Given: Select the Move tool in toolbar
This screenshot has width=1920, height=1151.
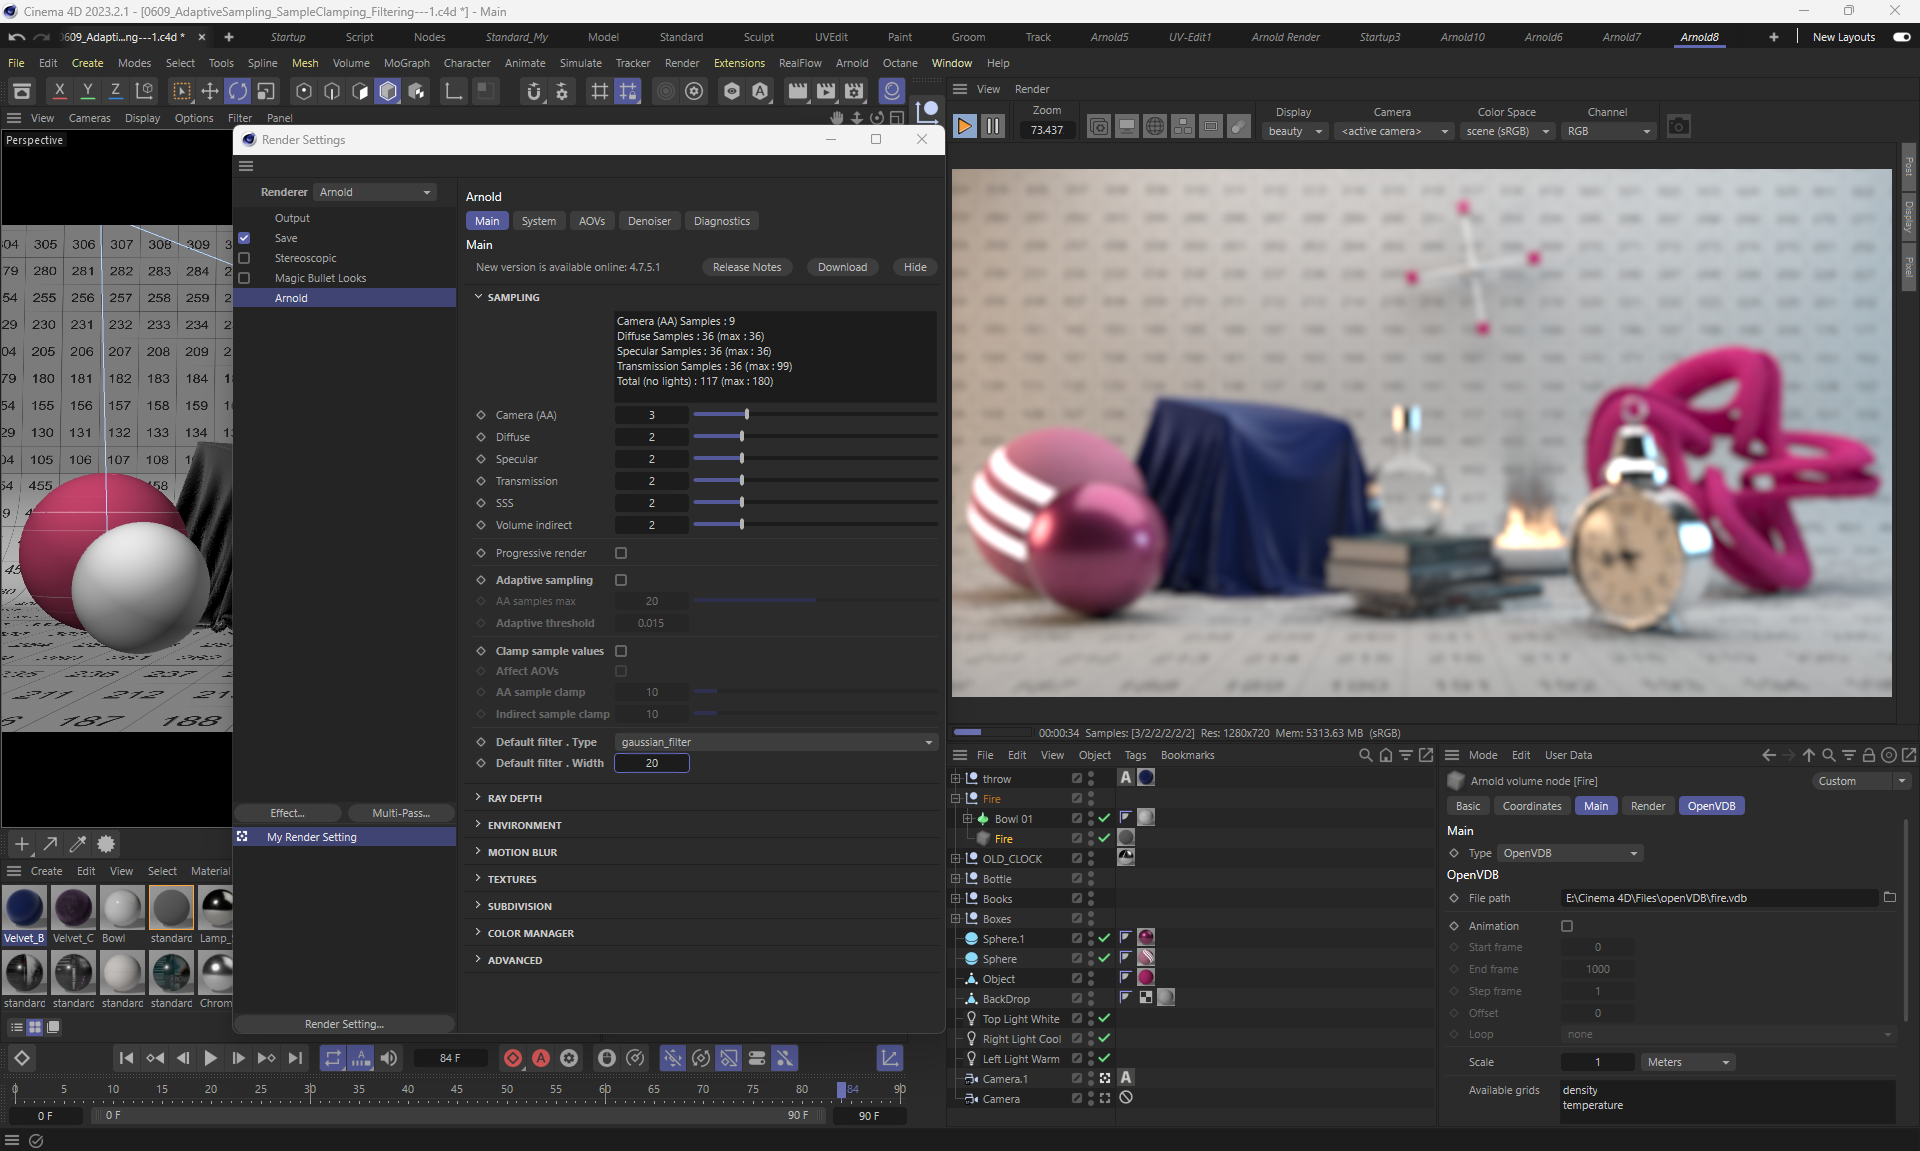Looking at the screenshot, I should pyautogui.click(x=210, y=91).
